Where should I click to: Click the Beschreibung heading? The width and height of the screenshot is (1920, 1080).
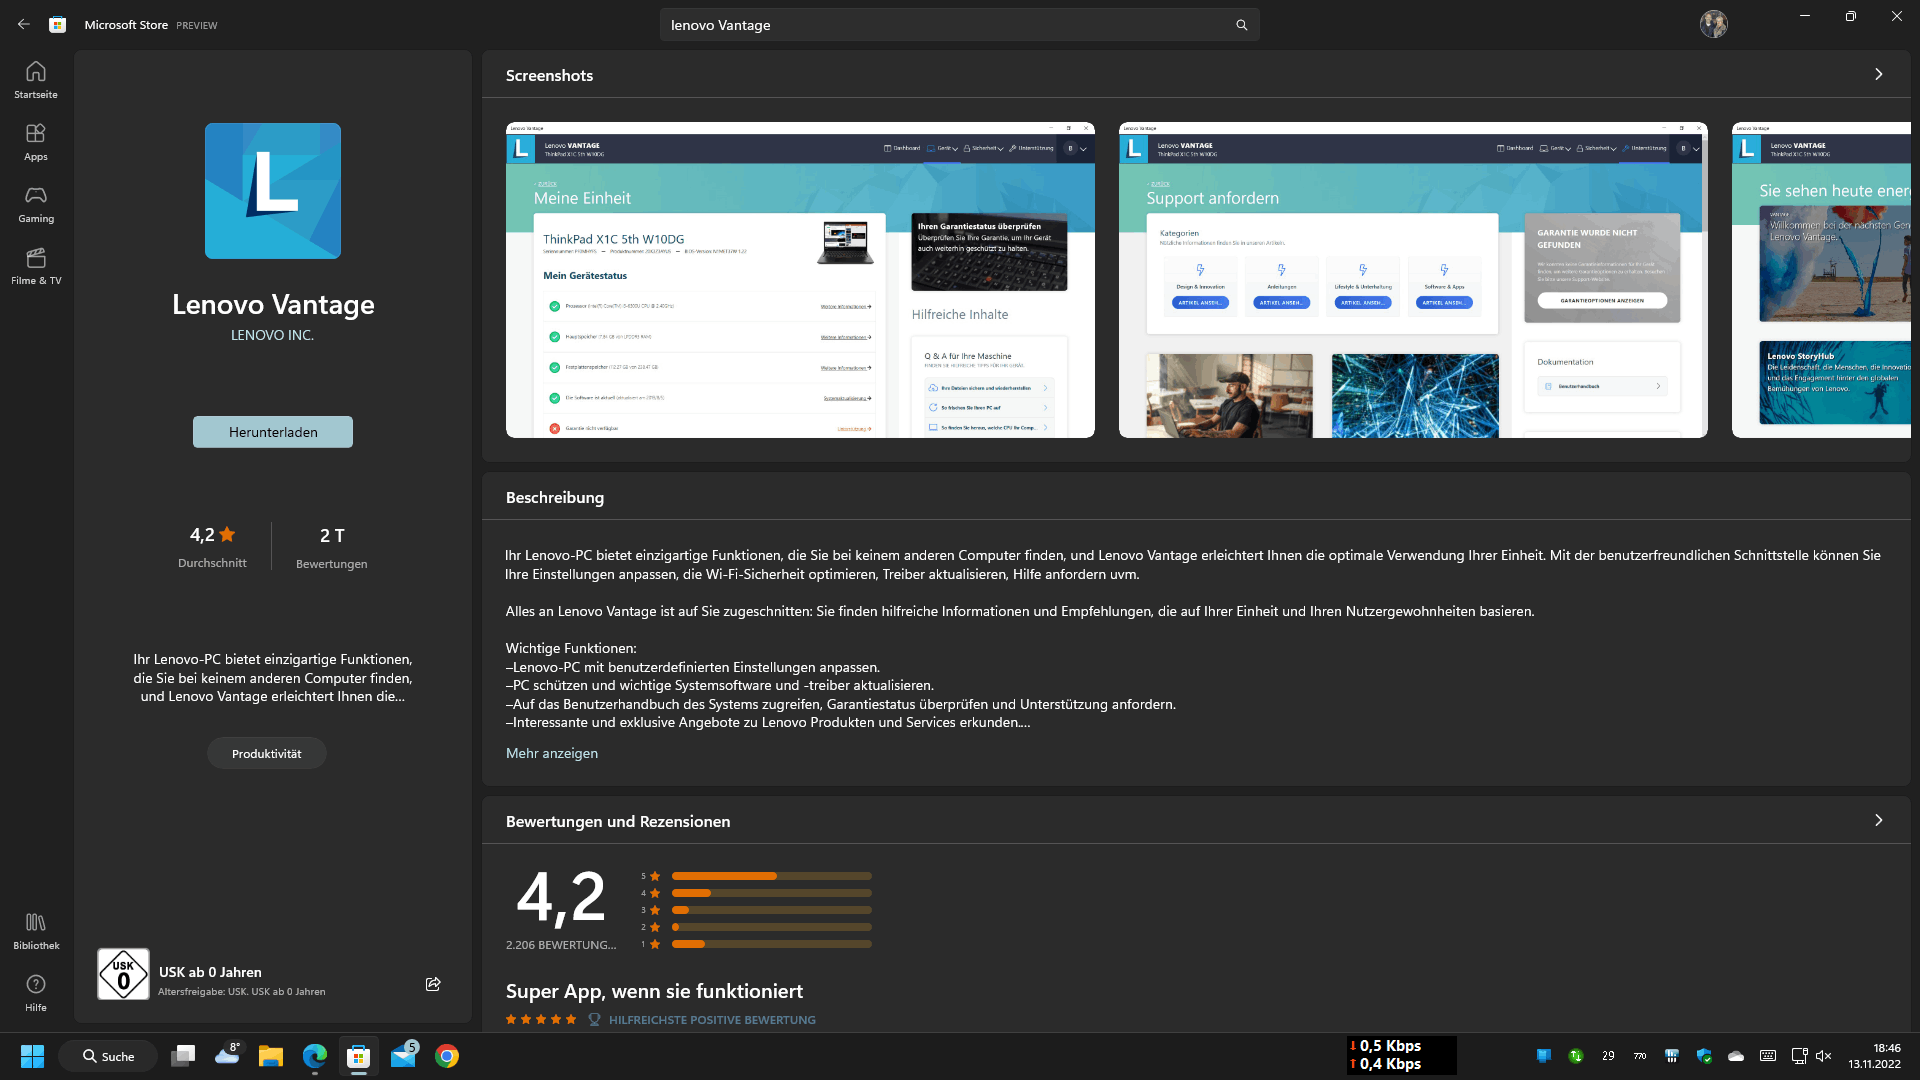pyautogui.click(x=555, y=497)
